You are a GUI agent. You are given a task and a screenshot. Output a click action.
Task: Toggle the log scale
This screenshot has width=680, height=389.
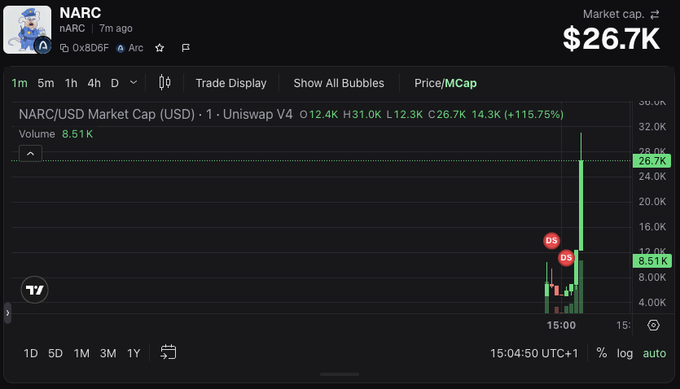pyautogui.click(x=625, y=353)
